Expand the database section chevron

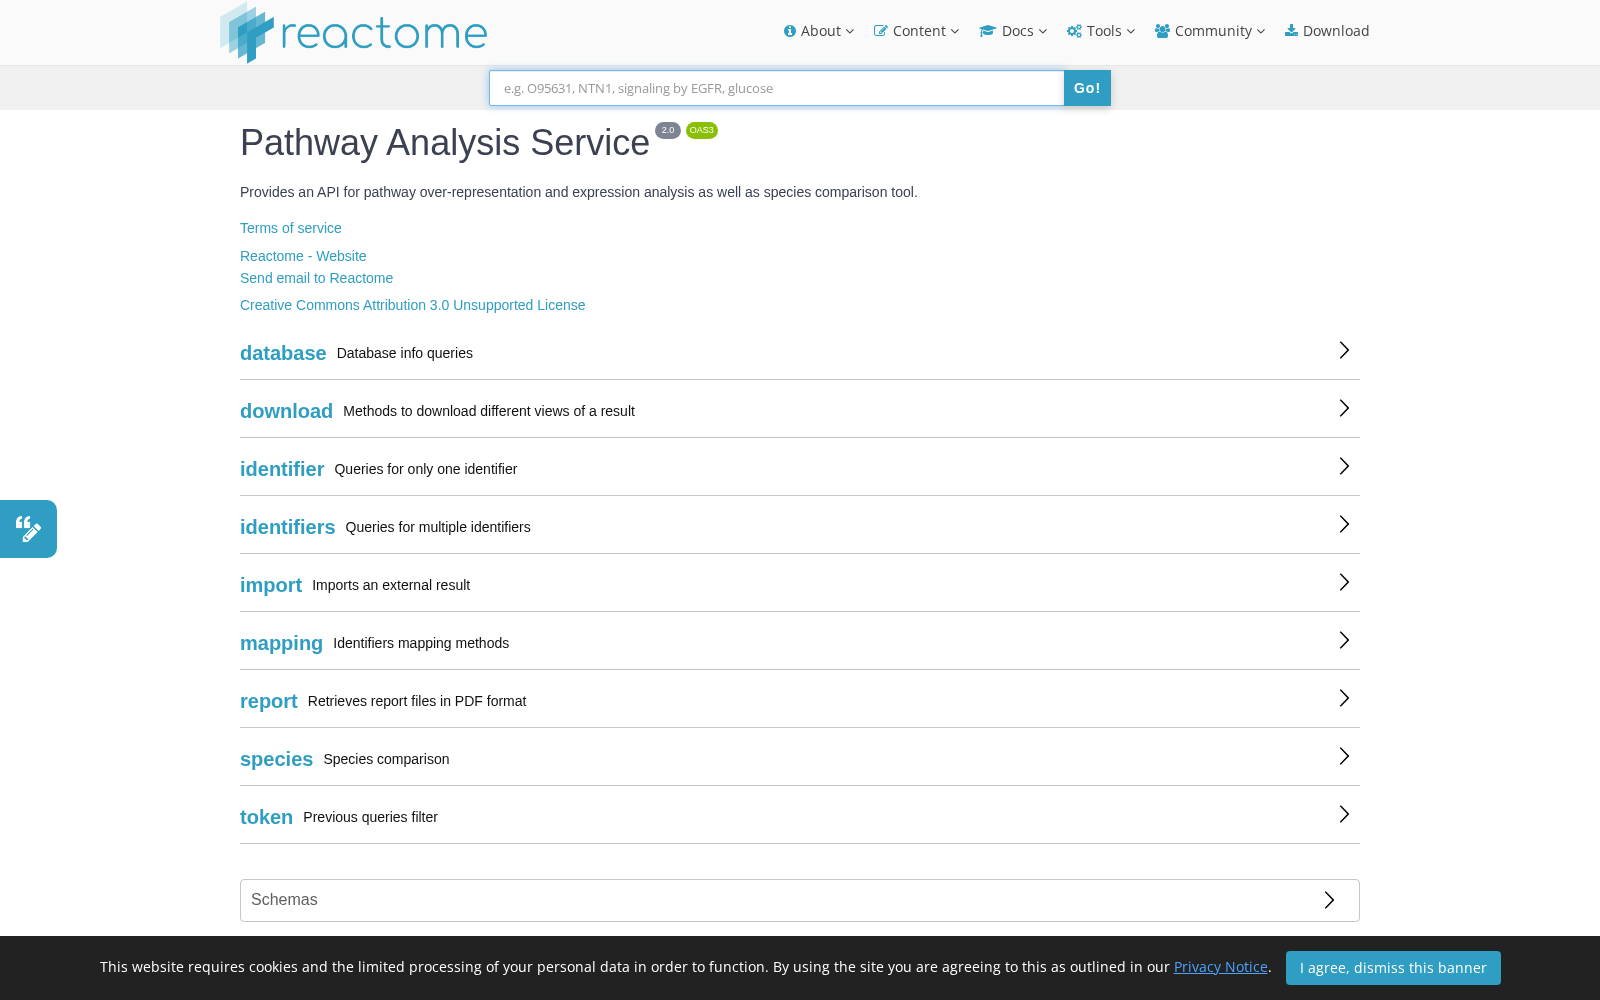1344,350
